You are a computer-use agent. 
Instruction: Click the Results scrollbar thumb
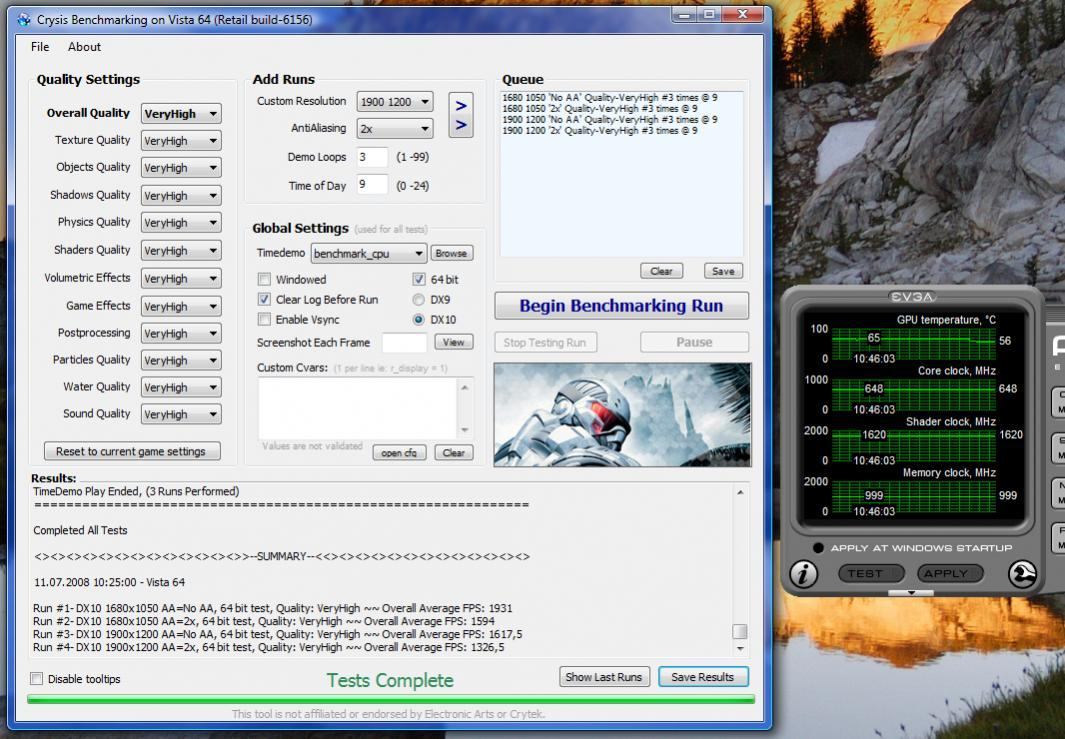point(740,632)
